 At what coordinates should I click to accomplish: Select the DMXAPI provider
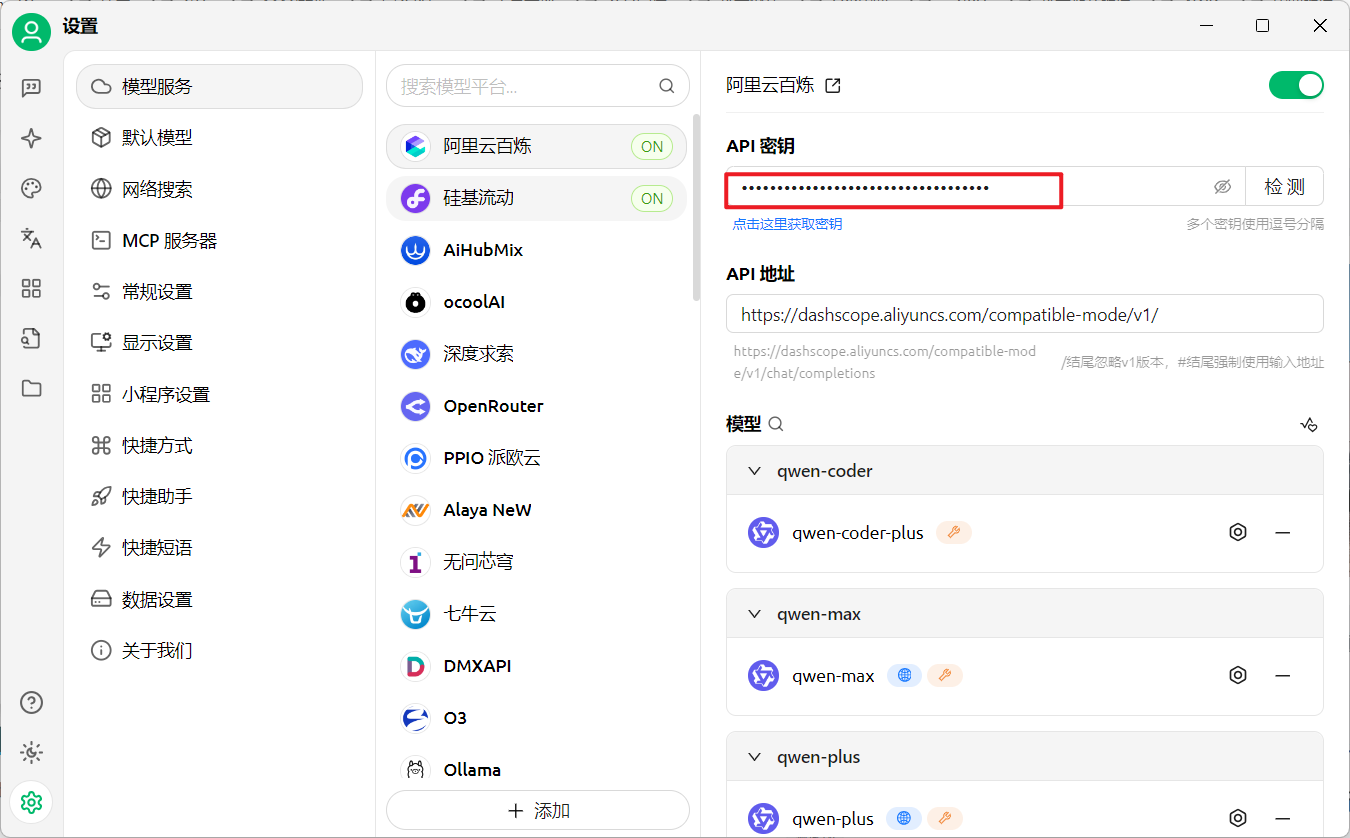click(536, 666)
